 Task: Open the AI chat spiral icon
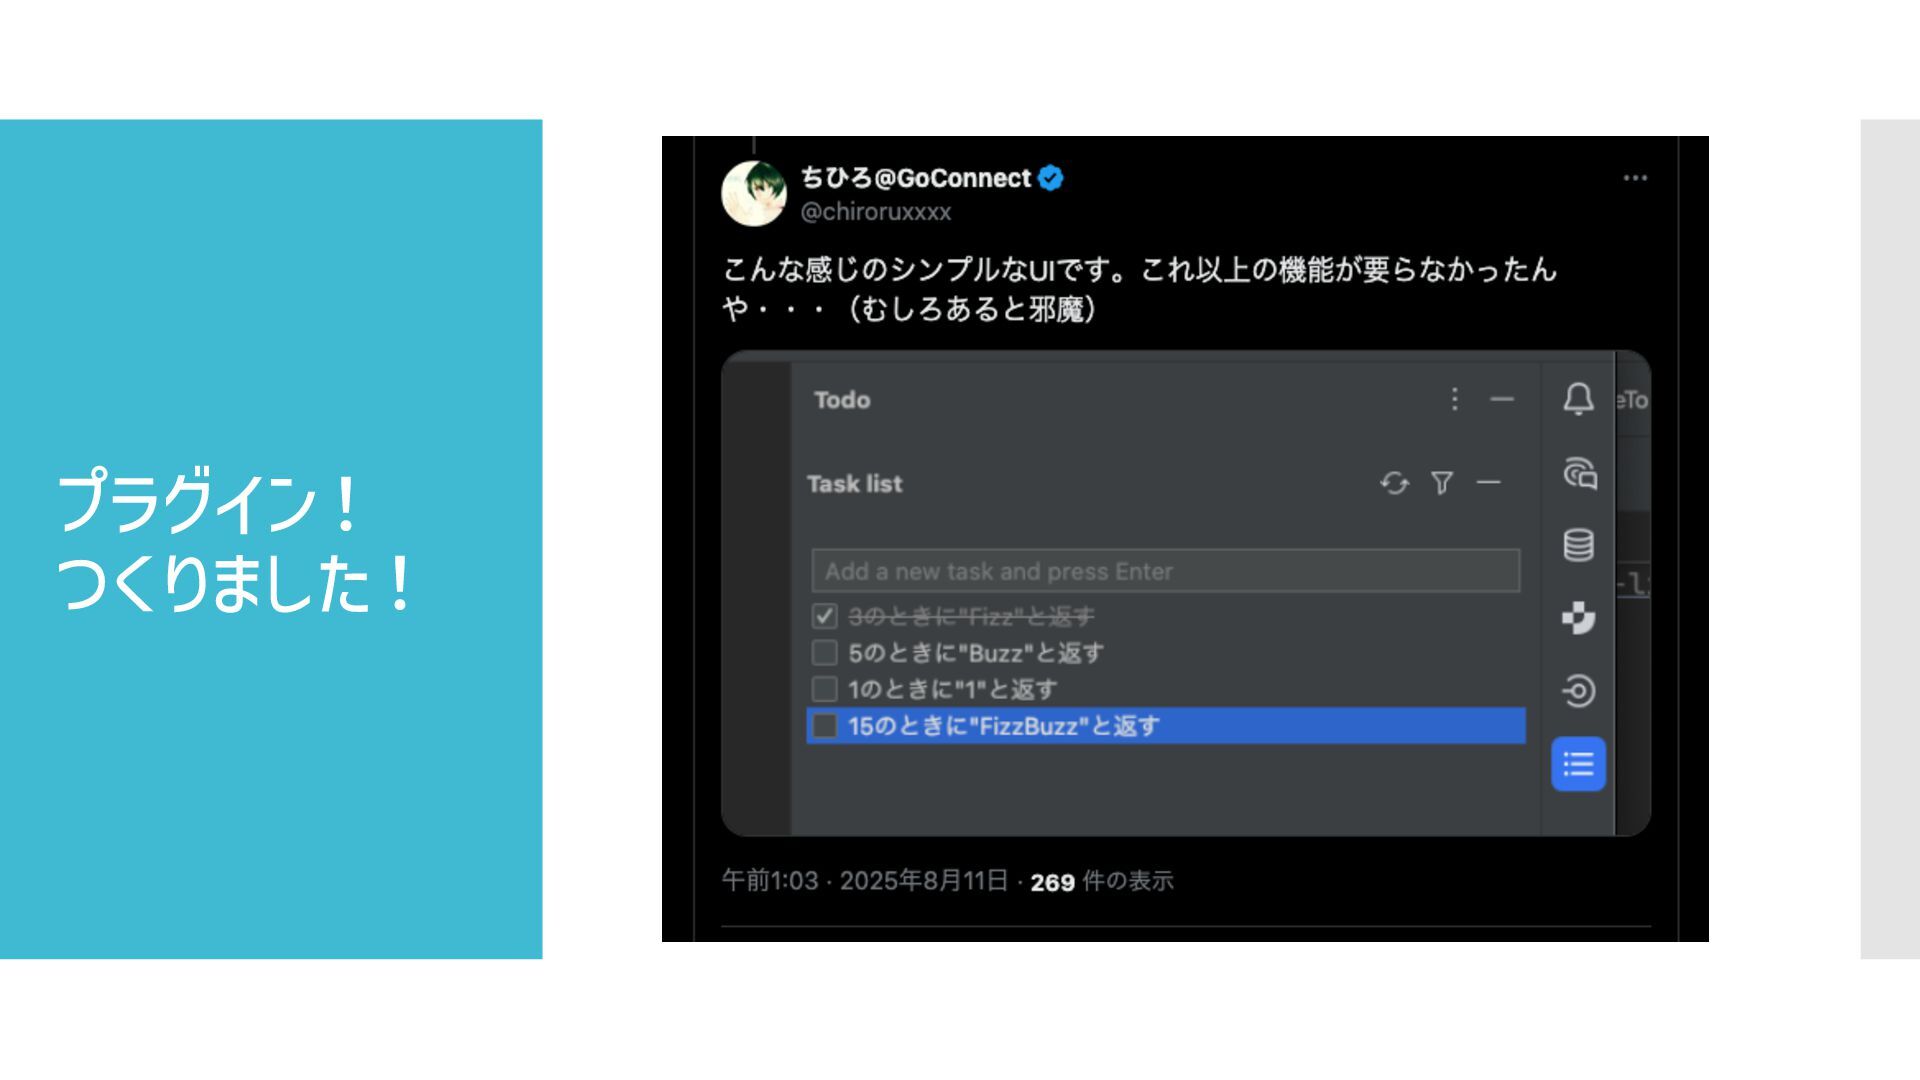(1579, 472)
